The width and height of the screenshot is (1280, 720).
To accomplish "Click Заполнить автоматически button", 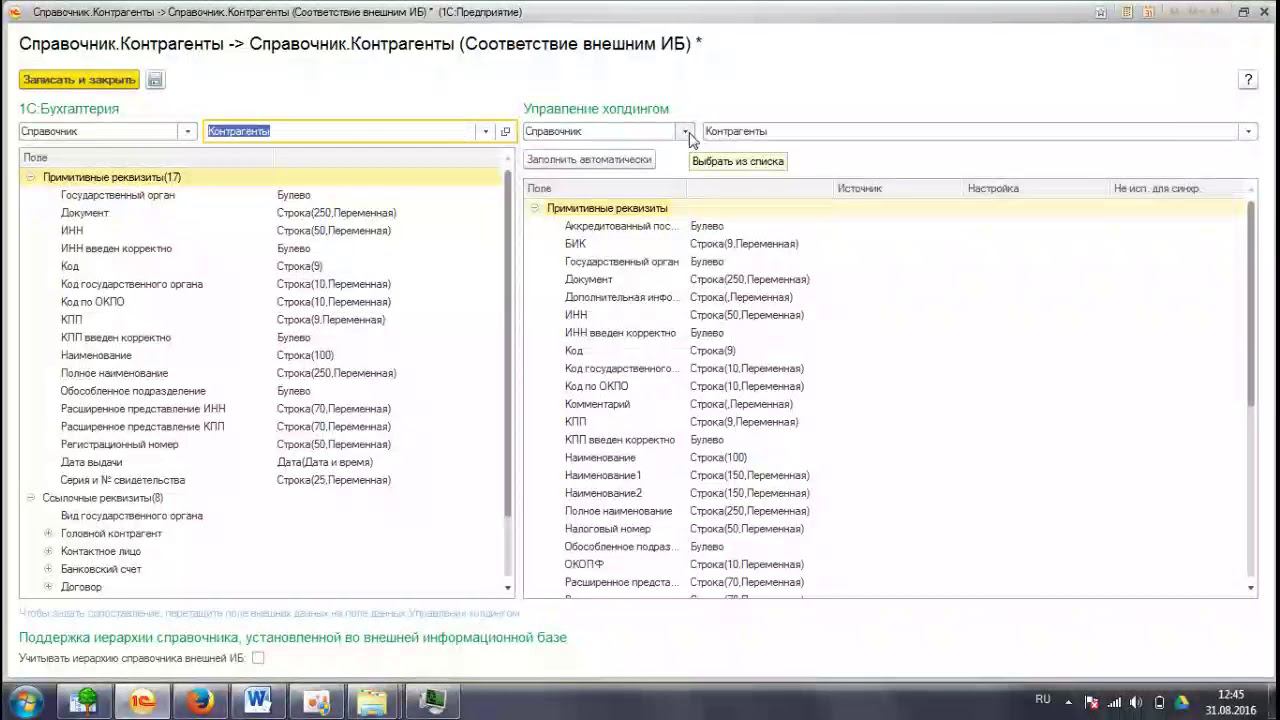I will 589,160.
